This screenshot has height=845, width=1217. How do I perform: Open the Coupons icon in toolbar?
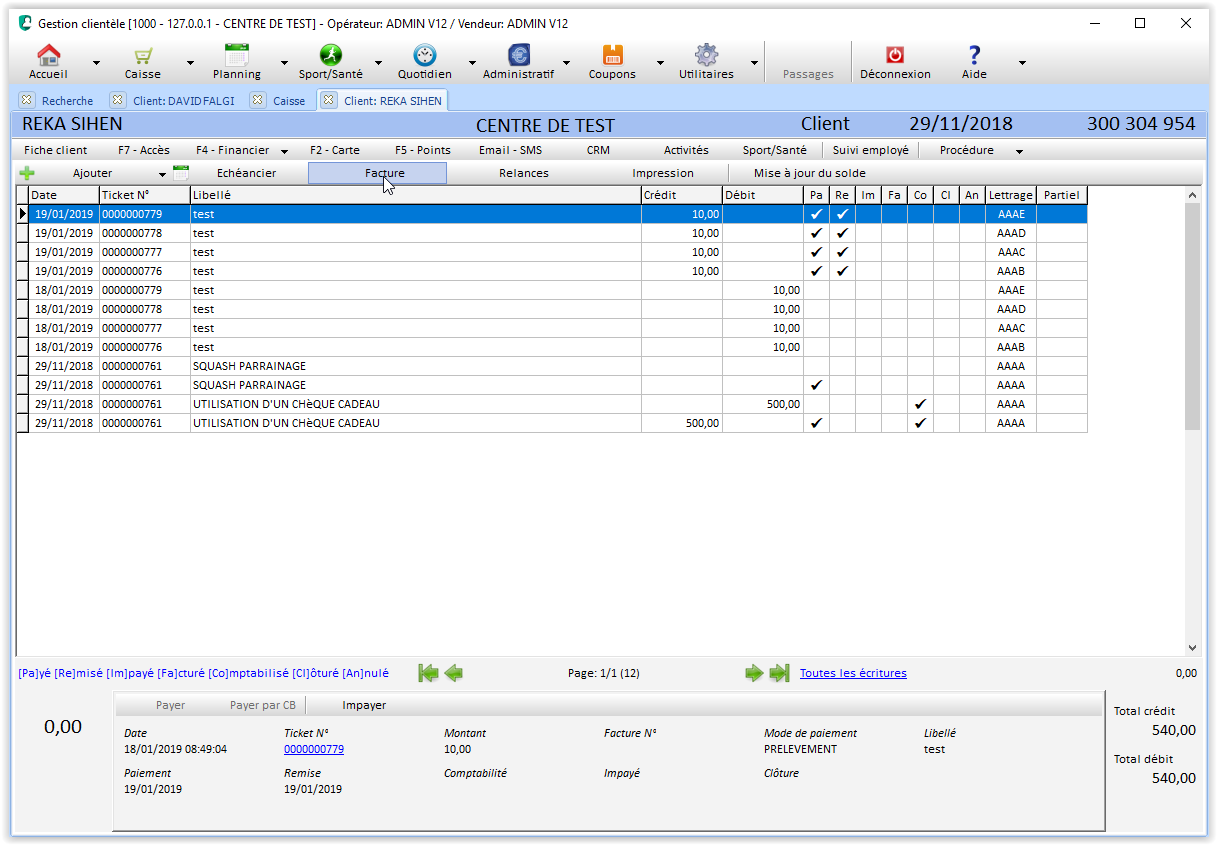pos(612,56)
